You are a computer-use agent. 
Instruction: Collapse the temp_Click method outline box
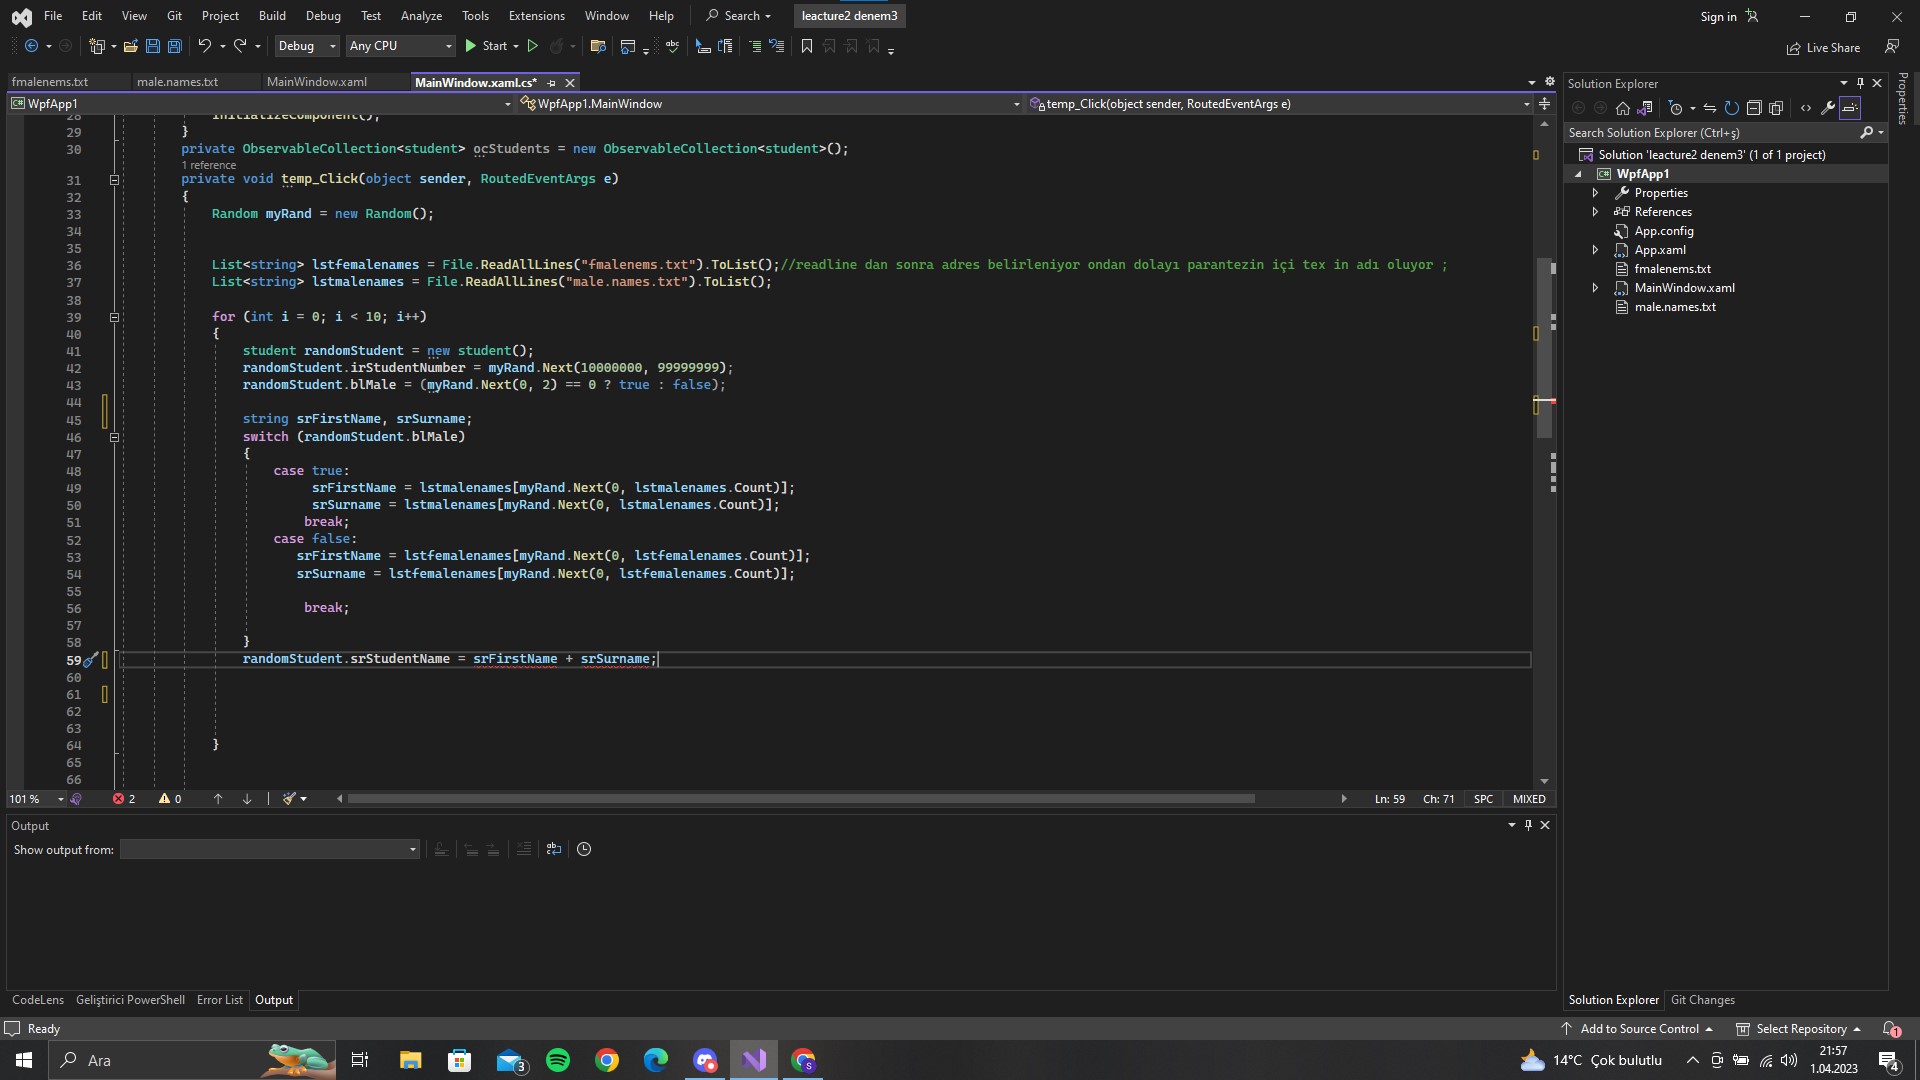(114, 180)
